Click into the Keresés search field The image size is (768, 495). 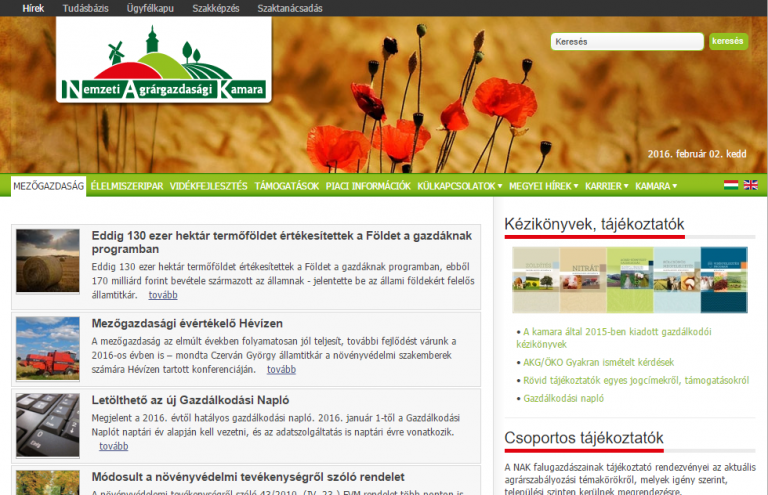[x=627, y=42]
